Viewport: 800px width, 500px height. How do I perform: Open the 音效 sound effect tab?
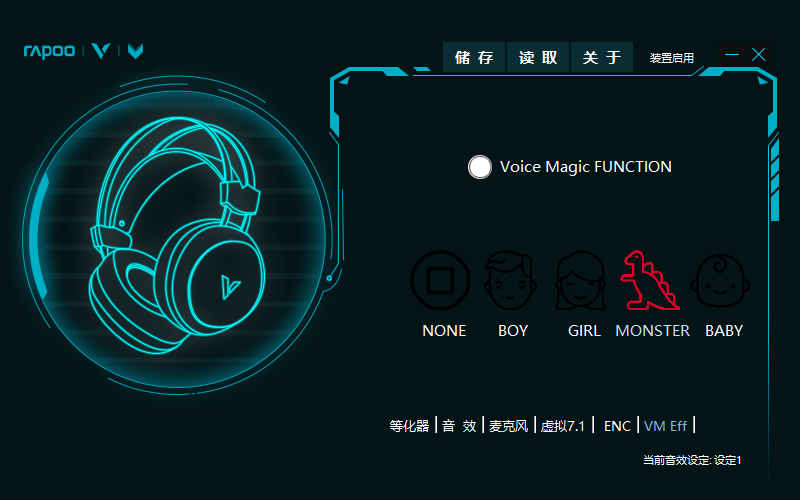tap(459, 426)
